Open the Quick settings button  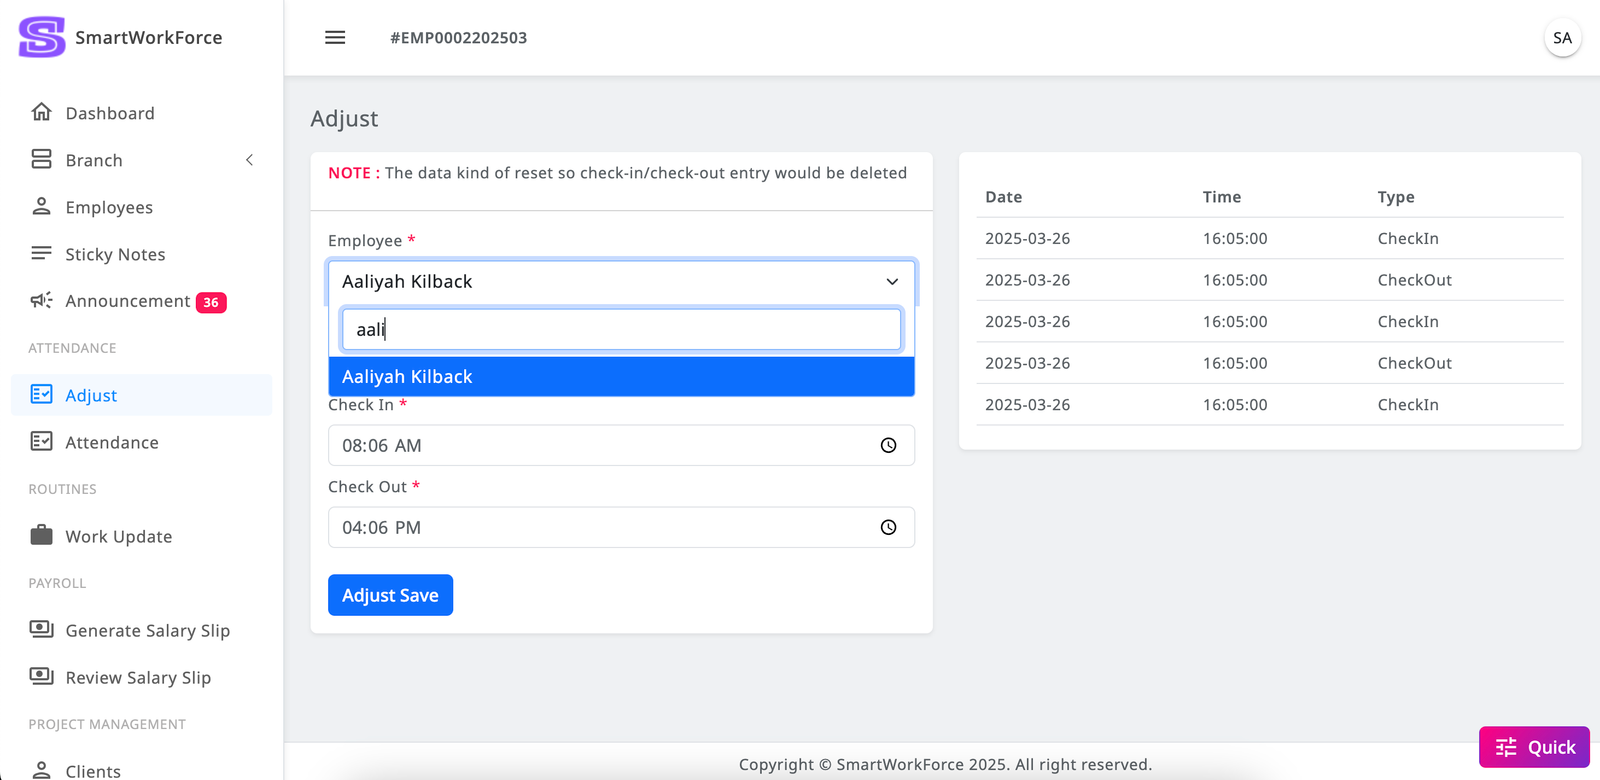pyautogui.click(x=1534, y=747)
